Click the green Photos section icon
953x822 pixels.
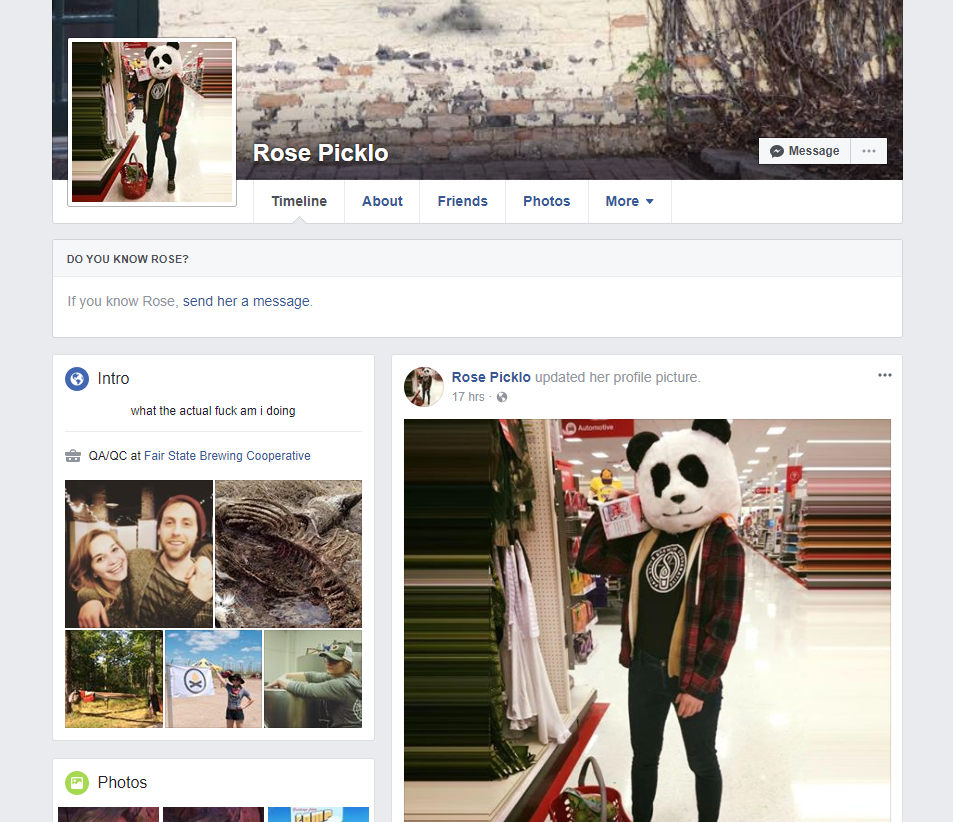tap(77, 783)
